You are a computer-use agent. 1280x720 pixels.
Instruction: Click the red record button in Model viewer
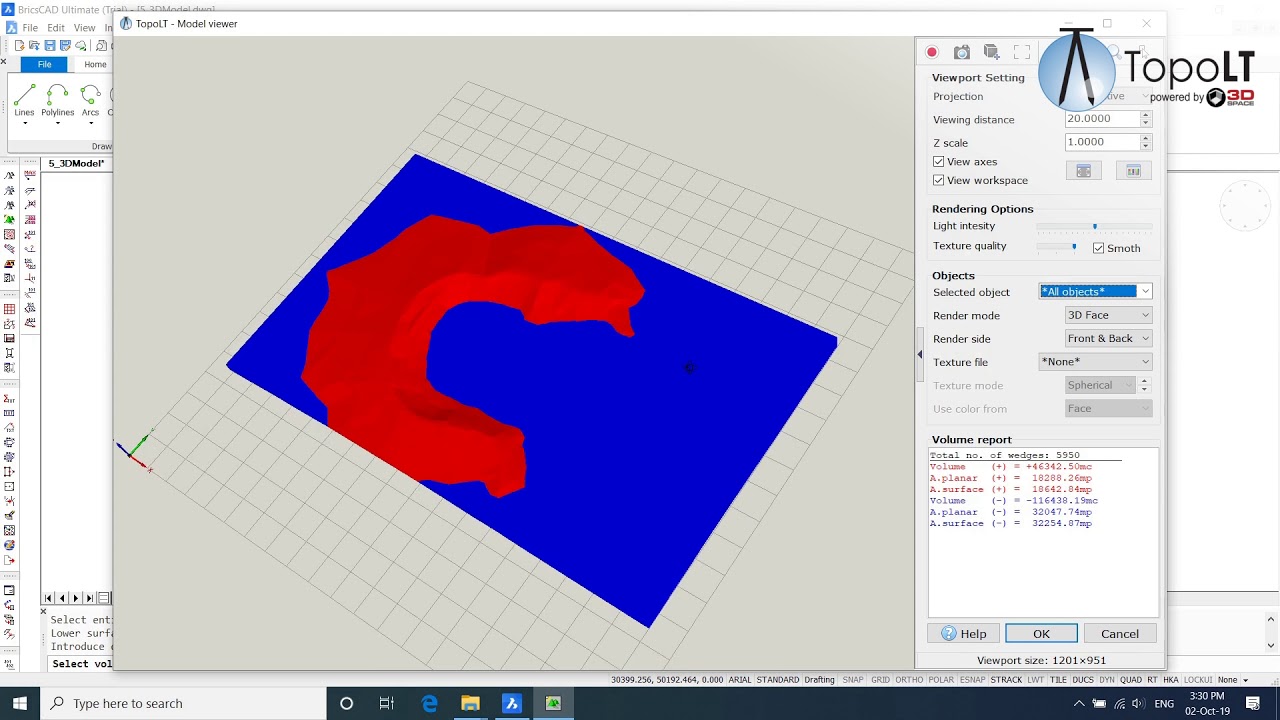point(932,52)
